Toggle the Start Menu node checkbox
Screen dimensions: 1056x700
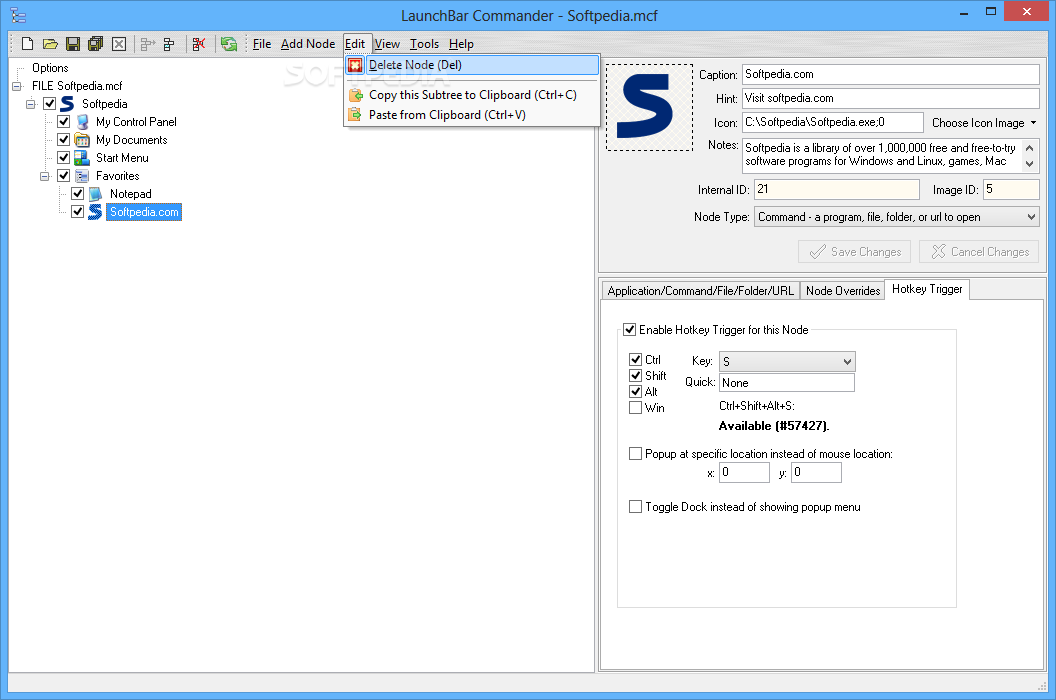point(63,158)
